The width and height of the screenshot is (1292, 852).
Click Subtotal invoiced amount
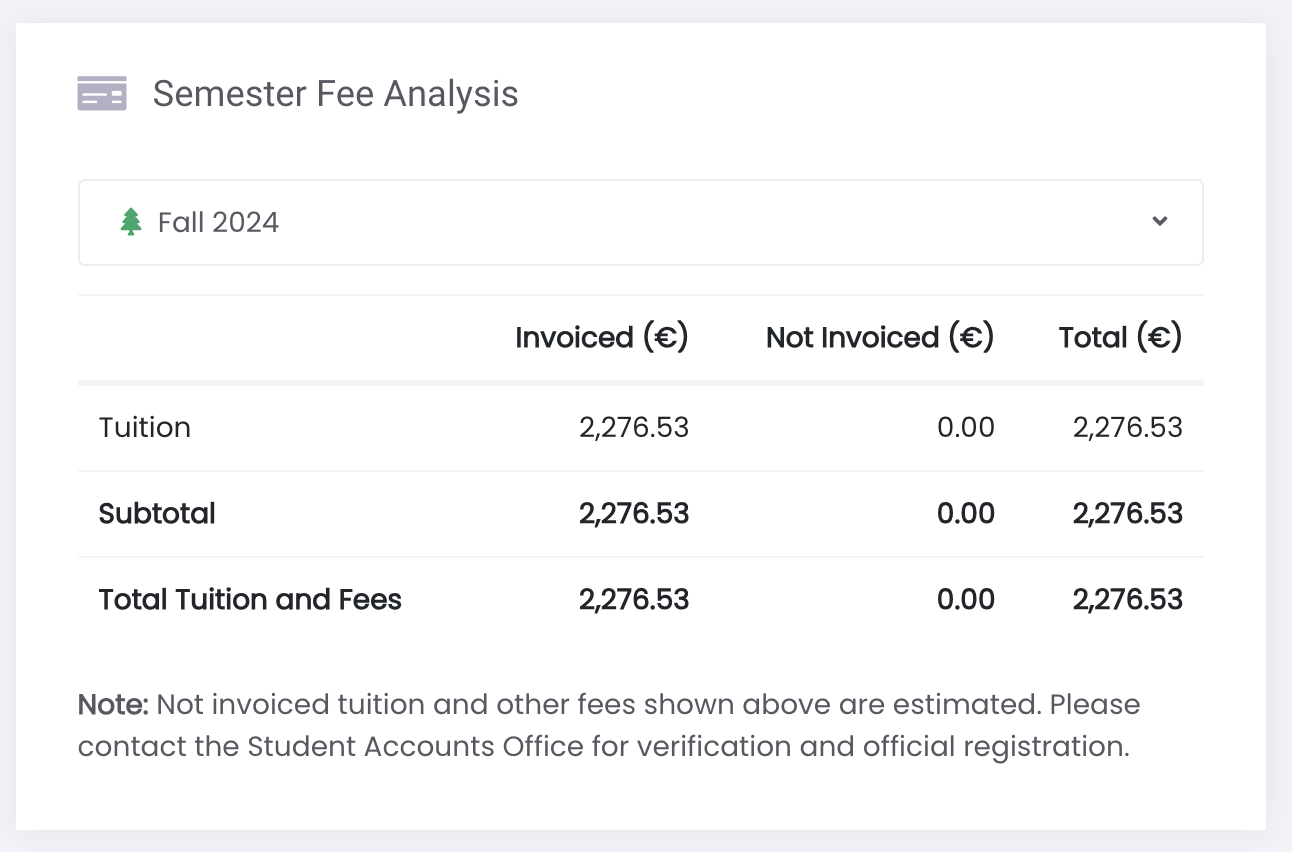[634, 514]
